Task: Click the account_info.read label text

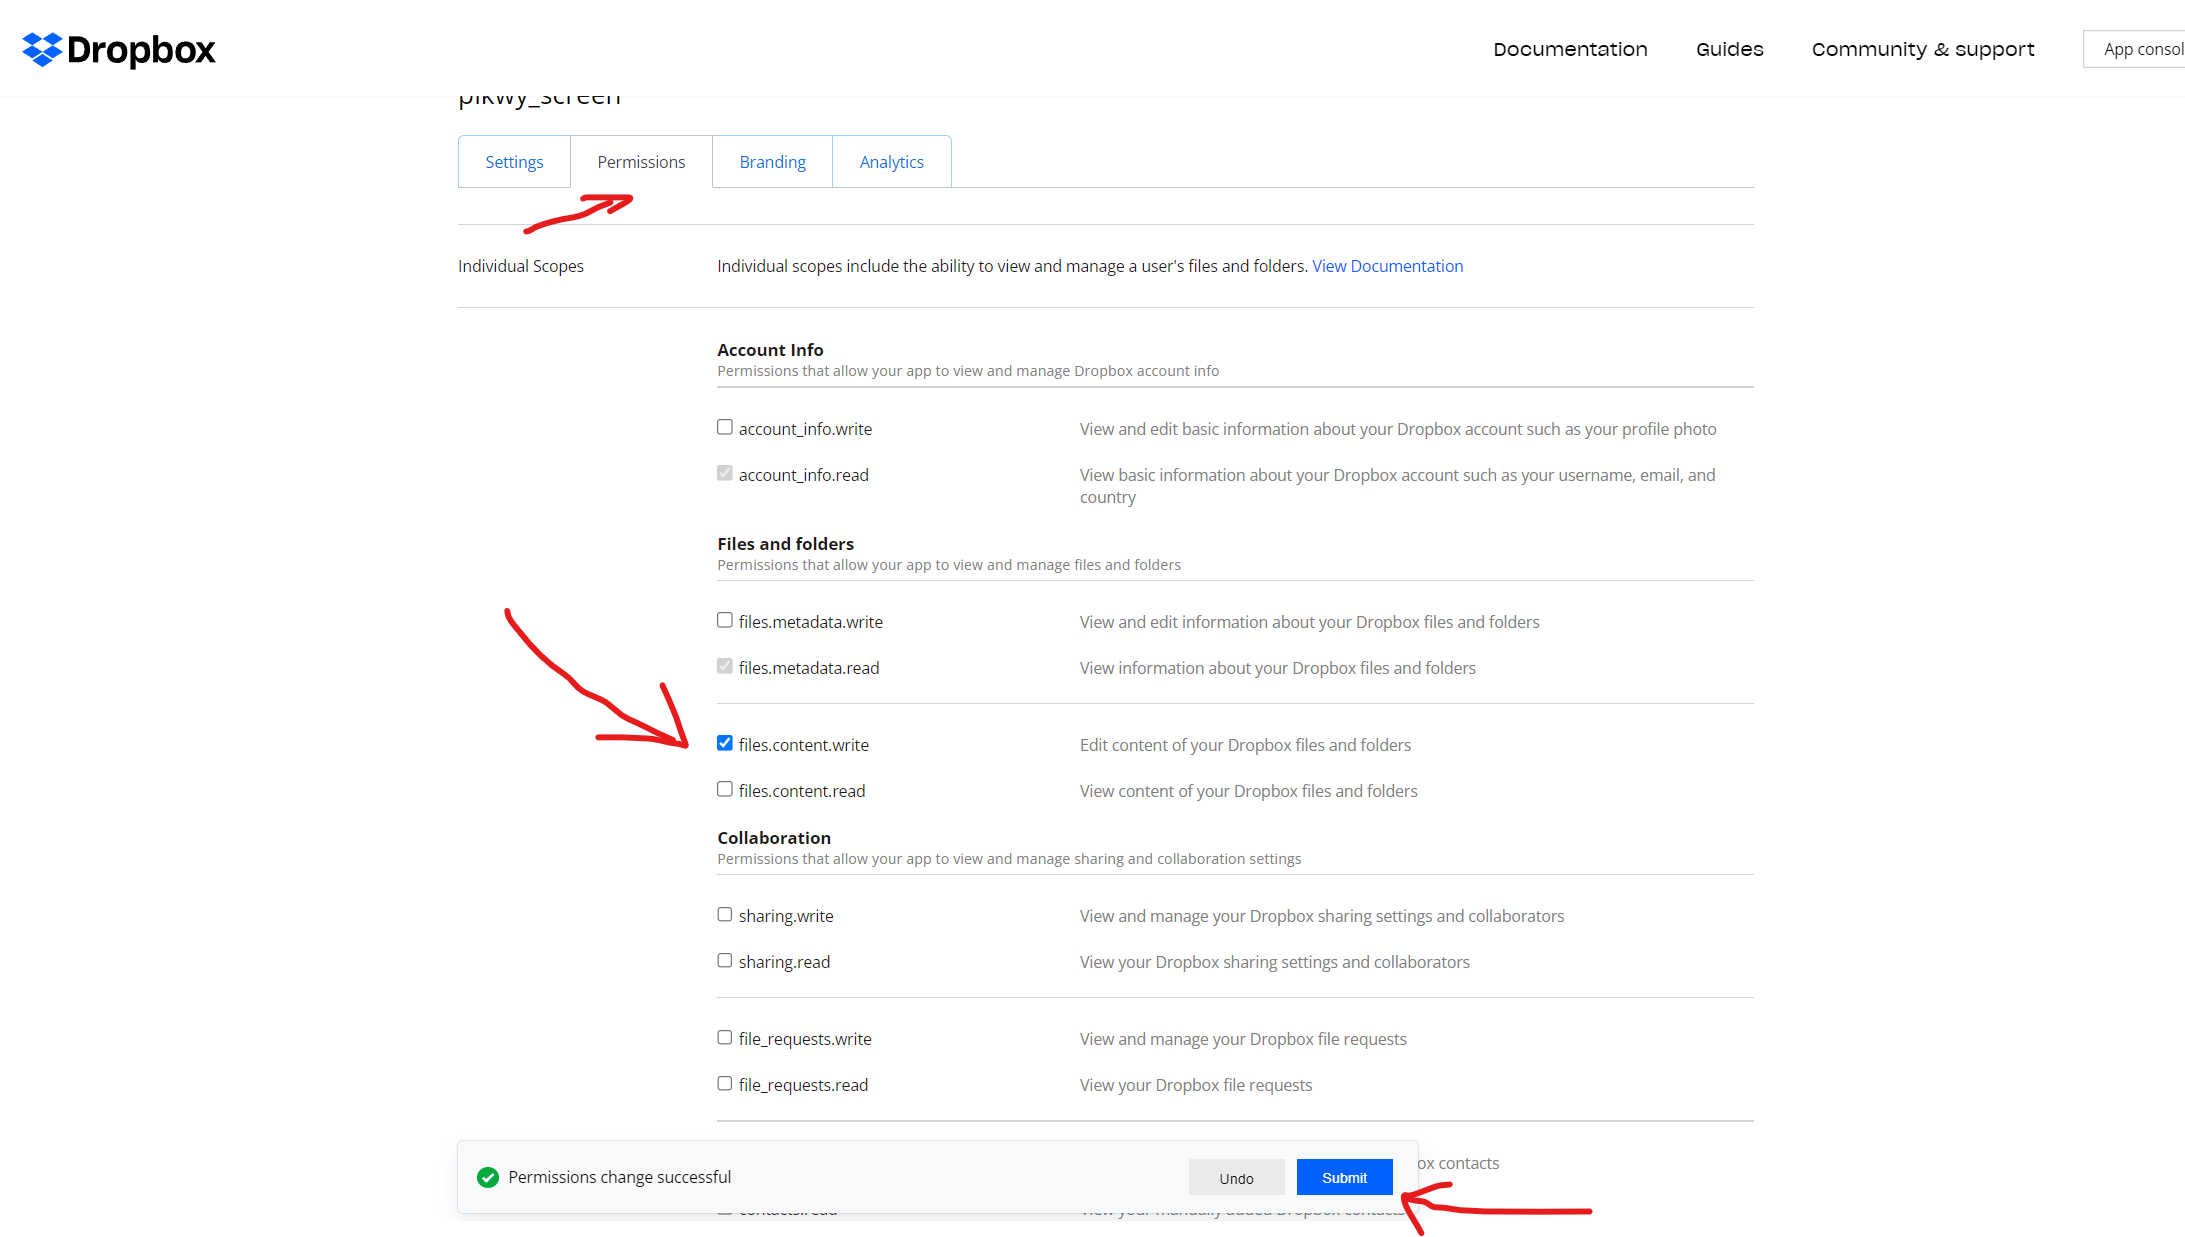Action: [804, 475]
